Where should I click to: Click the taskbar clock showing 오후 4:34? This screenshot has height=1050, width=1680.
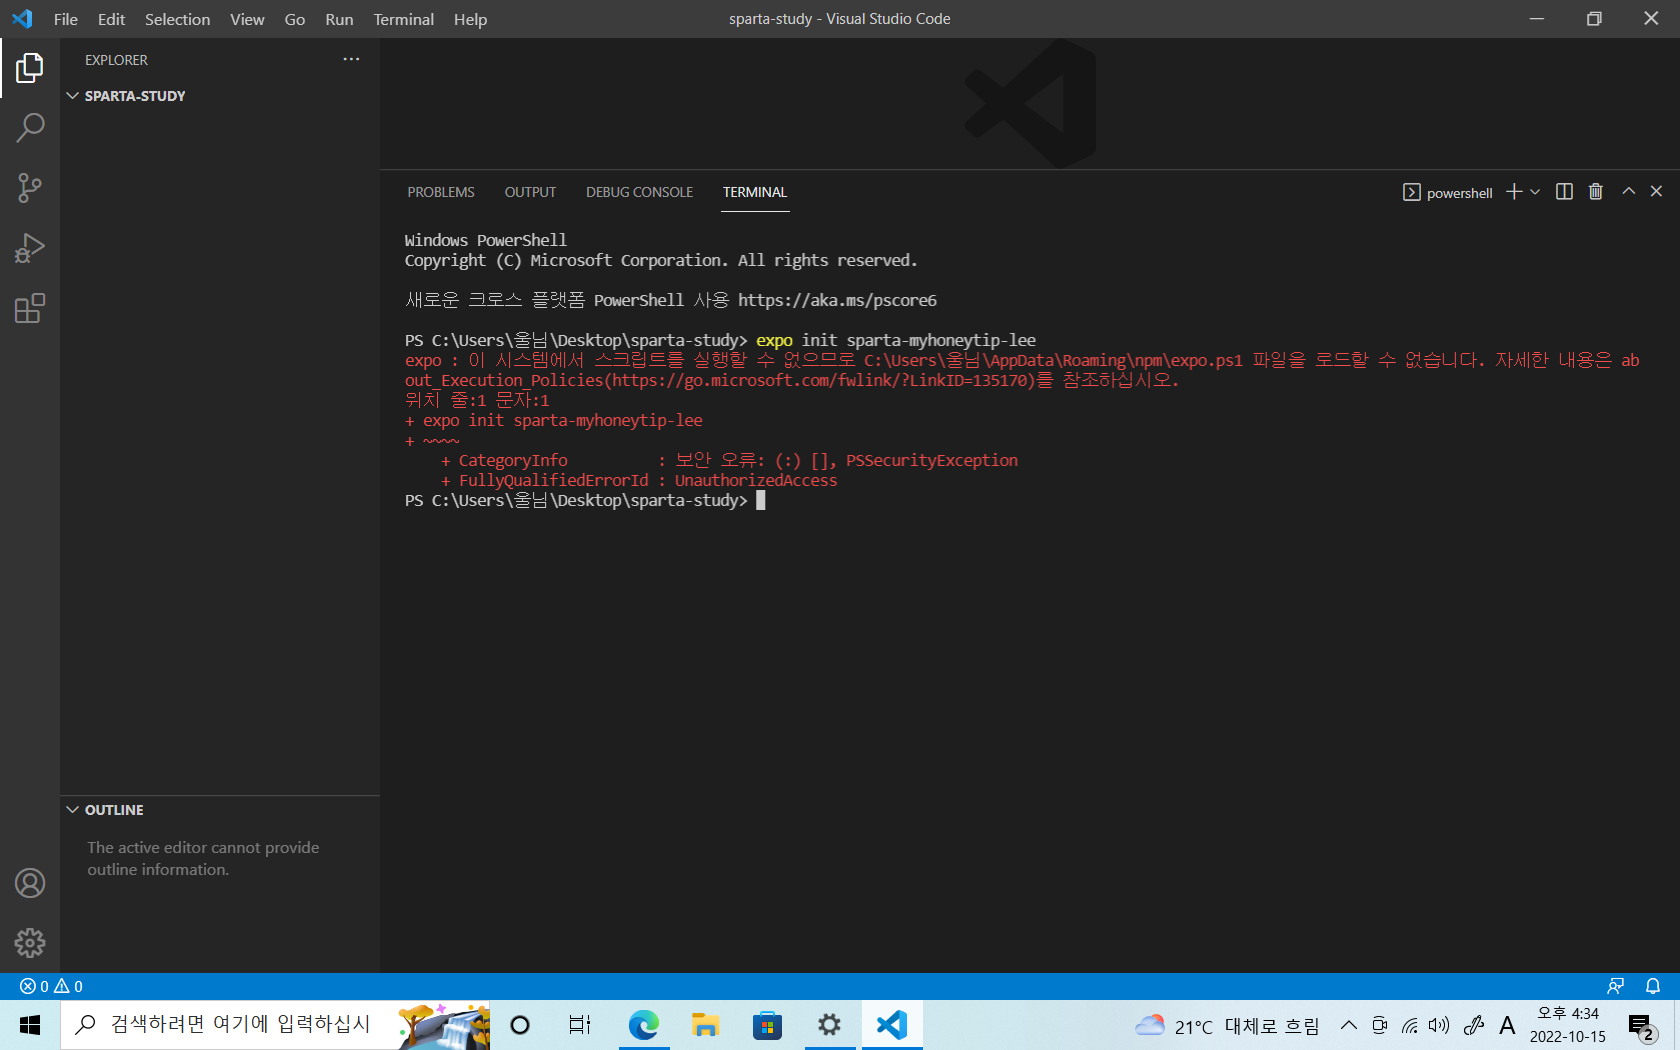coord(1567,1025)
